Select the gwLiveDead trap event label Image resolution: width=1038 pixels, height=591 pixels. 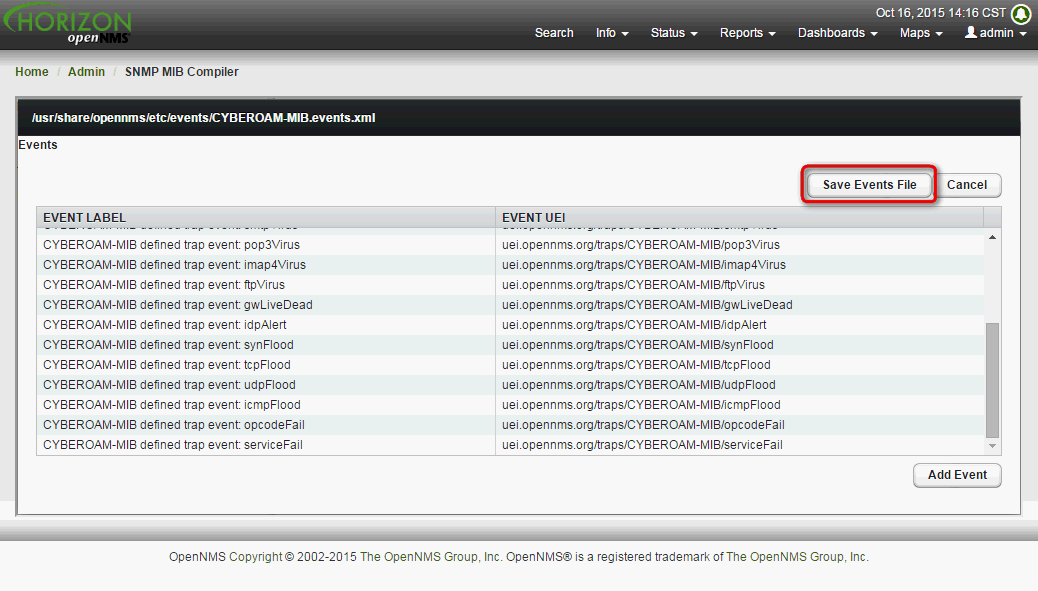(177, 304)
